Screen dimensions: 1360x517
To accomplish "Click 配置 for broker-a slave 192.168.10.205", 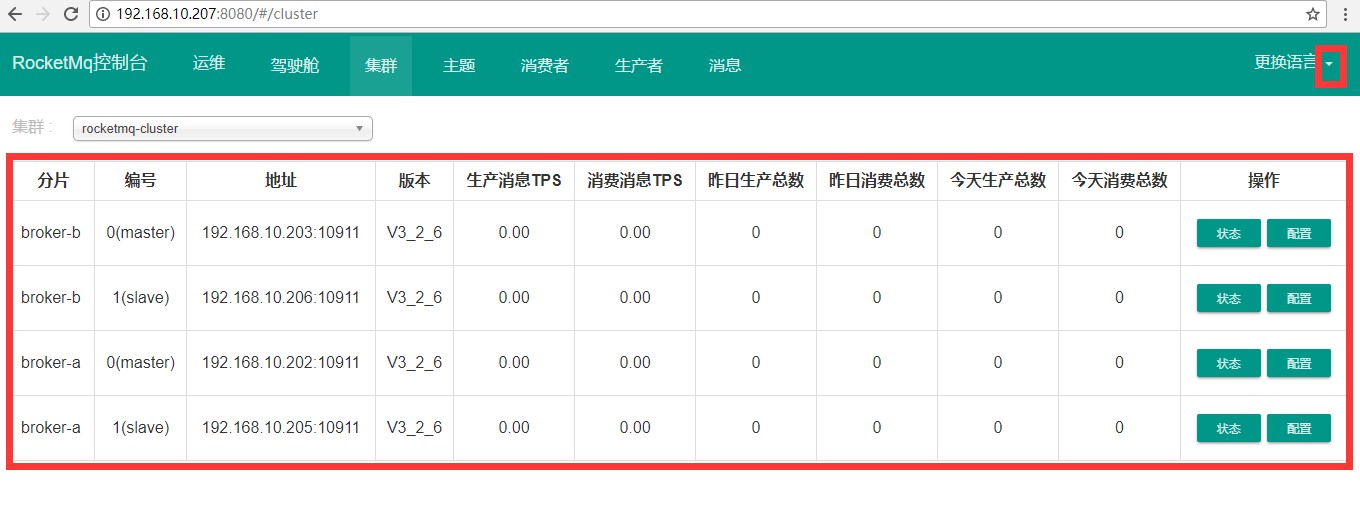I will pos(1299,428).
